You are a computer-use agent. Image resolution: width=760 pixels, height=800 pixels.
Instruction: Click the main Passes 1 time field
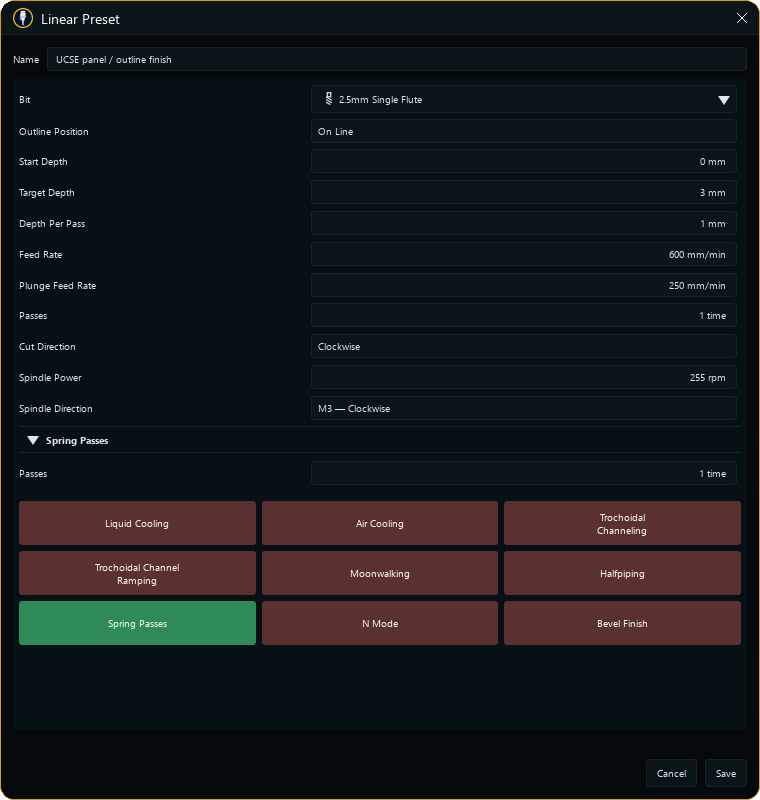click(x=523, y=315)
